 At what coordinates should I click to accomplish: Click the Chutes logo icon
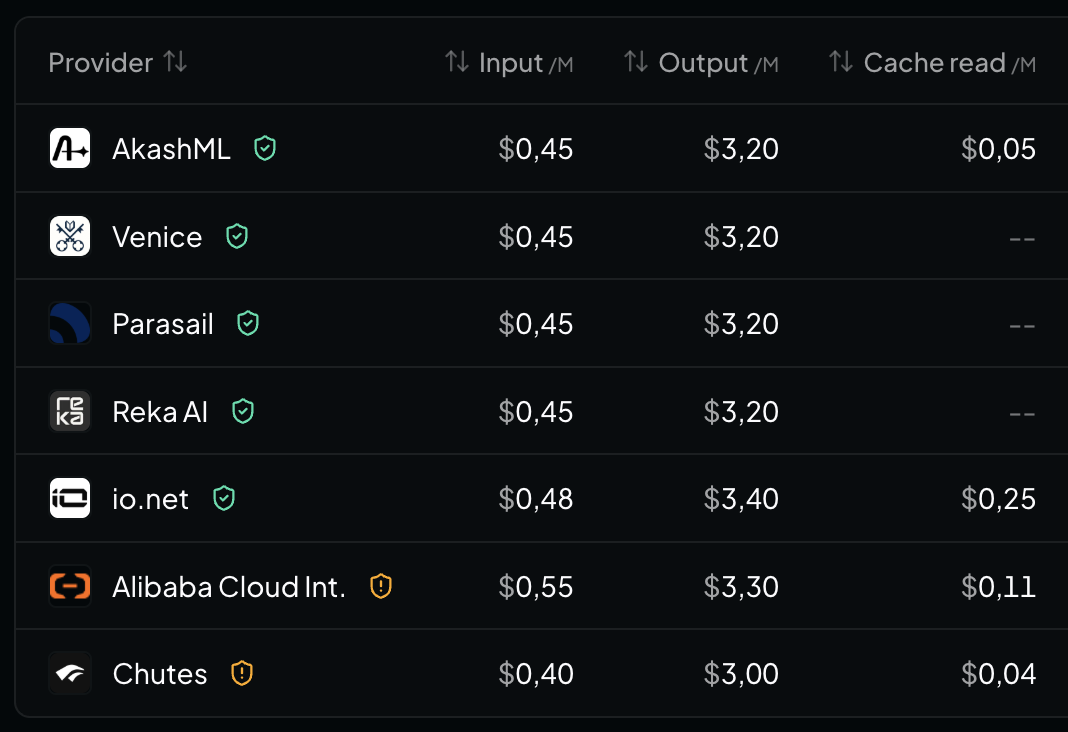(x=70, y=673)
